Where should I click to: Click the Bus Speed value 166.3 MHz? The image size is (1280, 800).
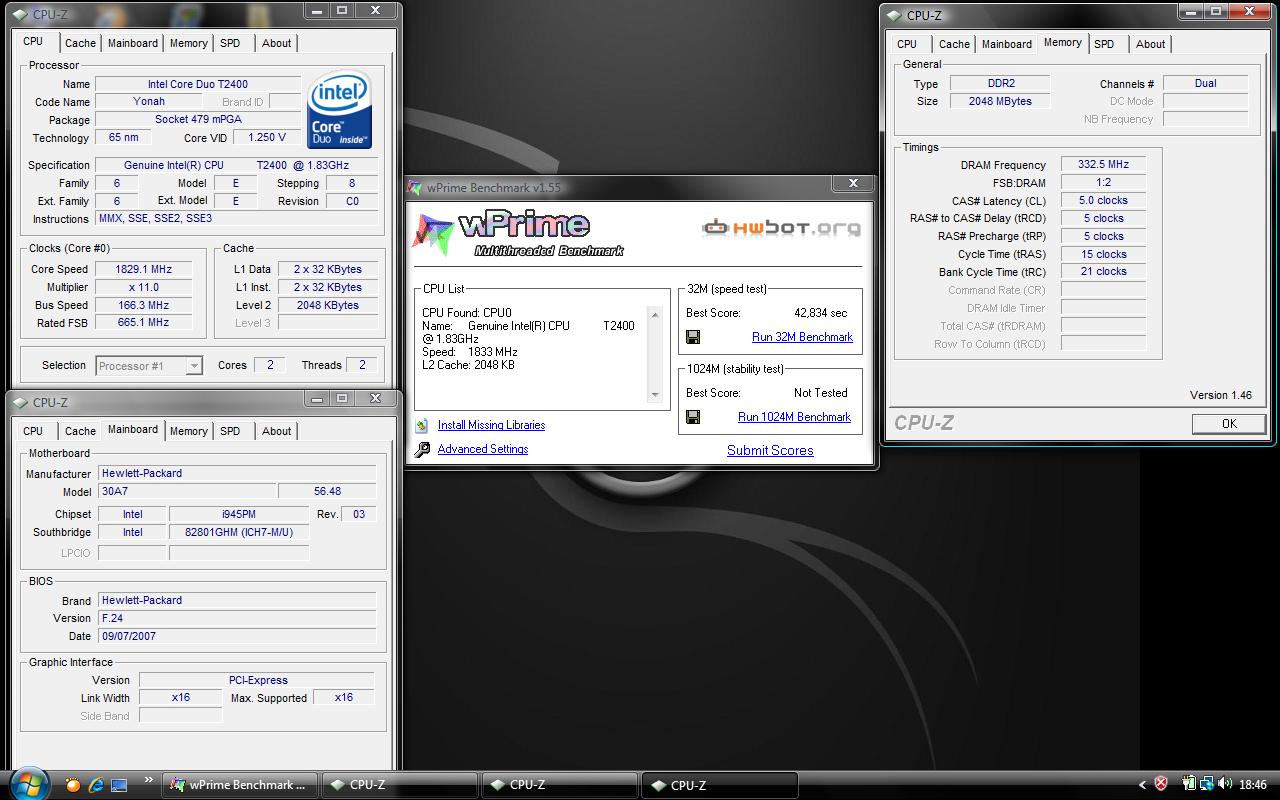point(144,305)
